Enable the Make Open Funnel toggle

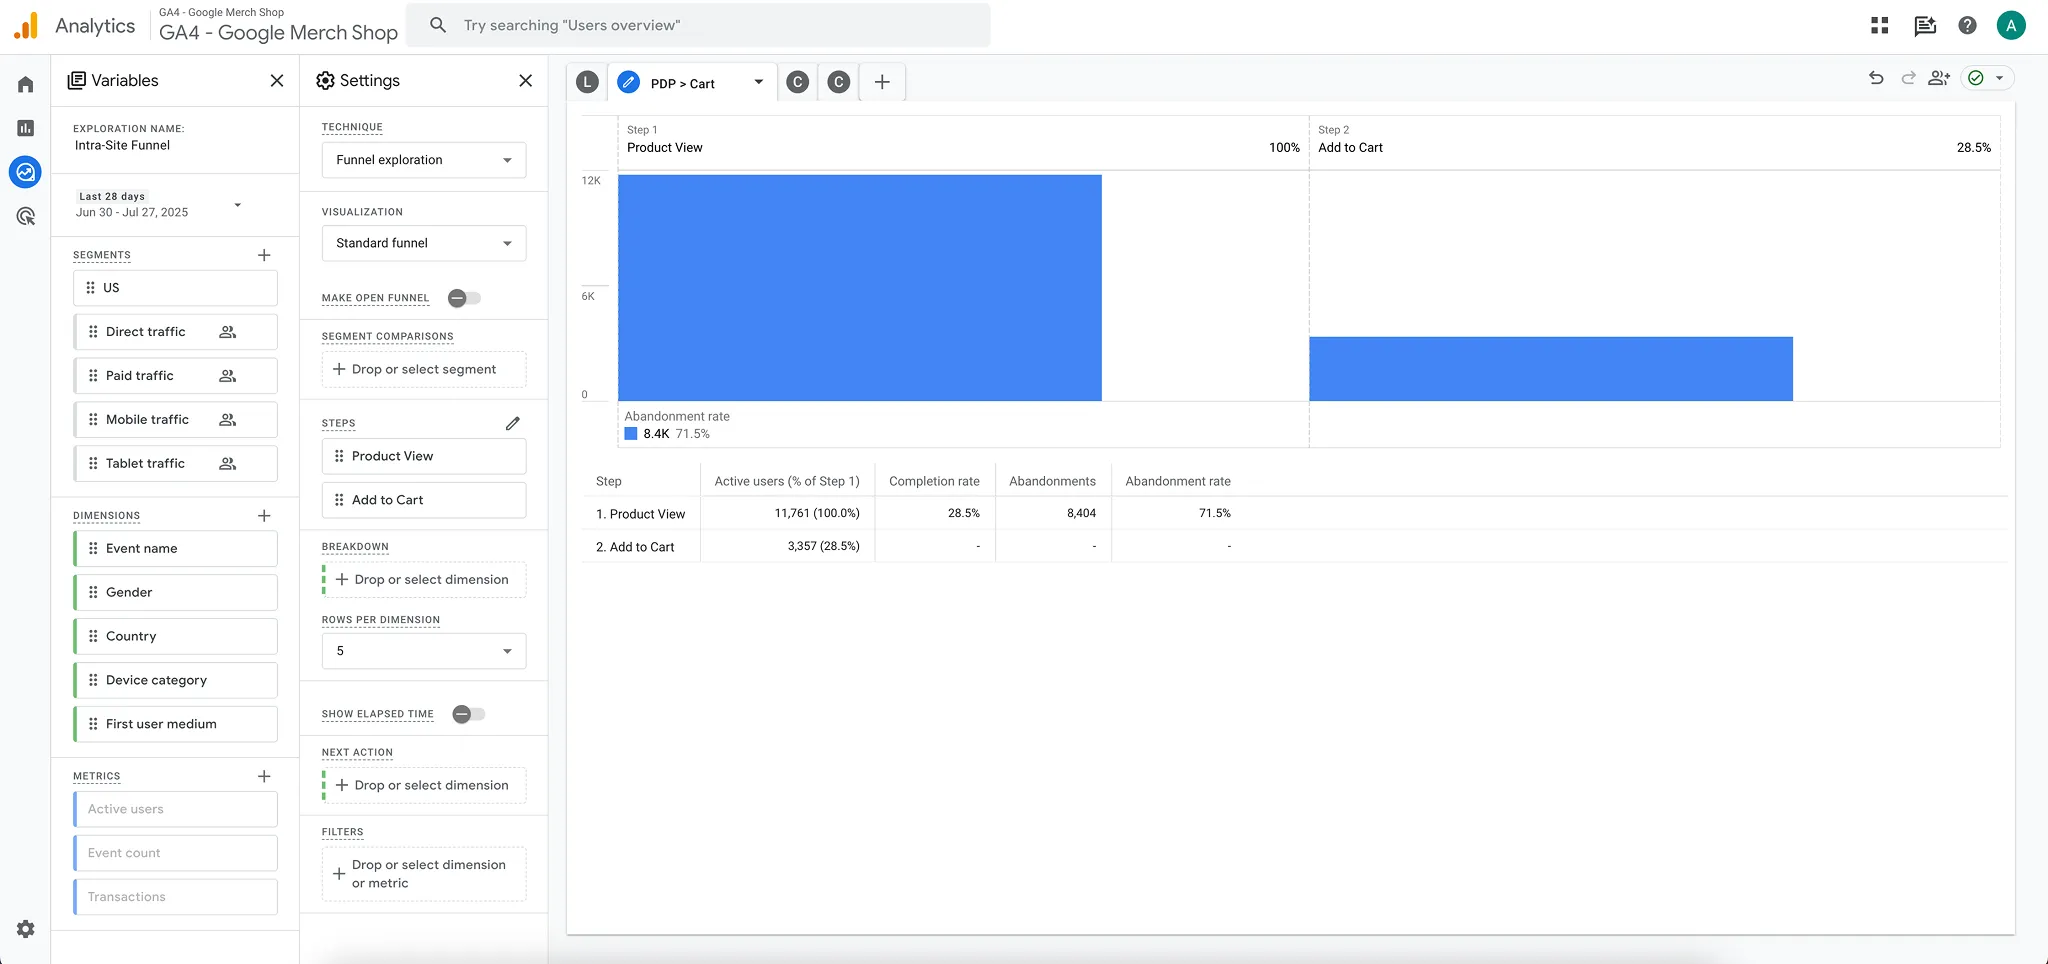[x=463, y=297]
